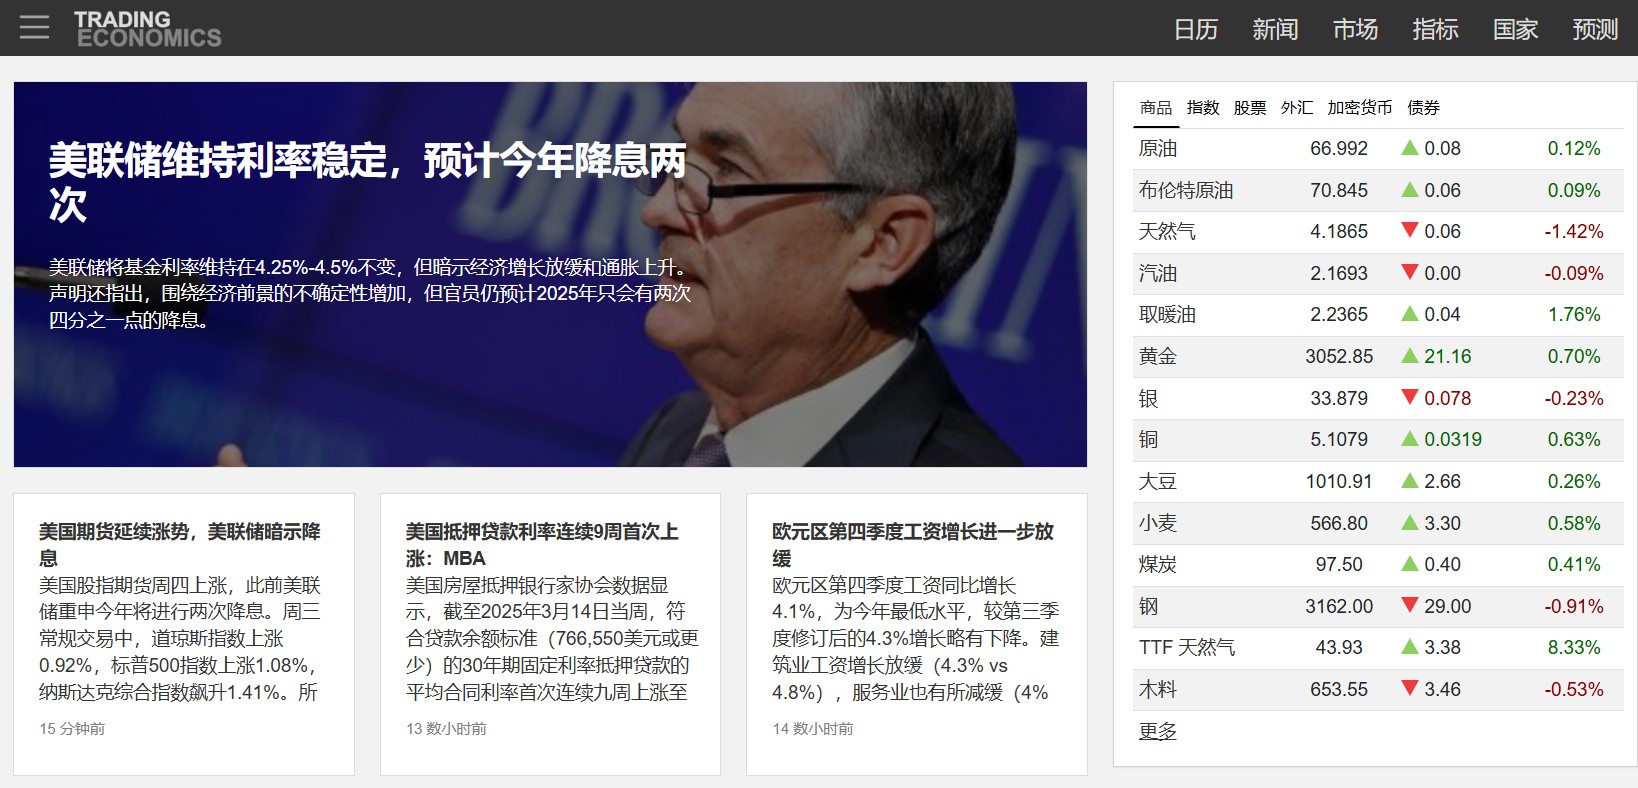
Task: Click the timestamp 14 数小时前
Action: (813, 729)
